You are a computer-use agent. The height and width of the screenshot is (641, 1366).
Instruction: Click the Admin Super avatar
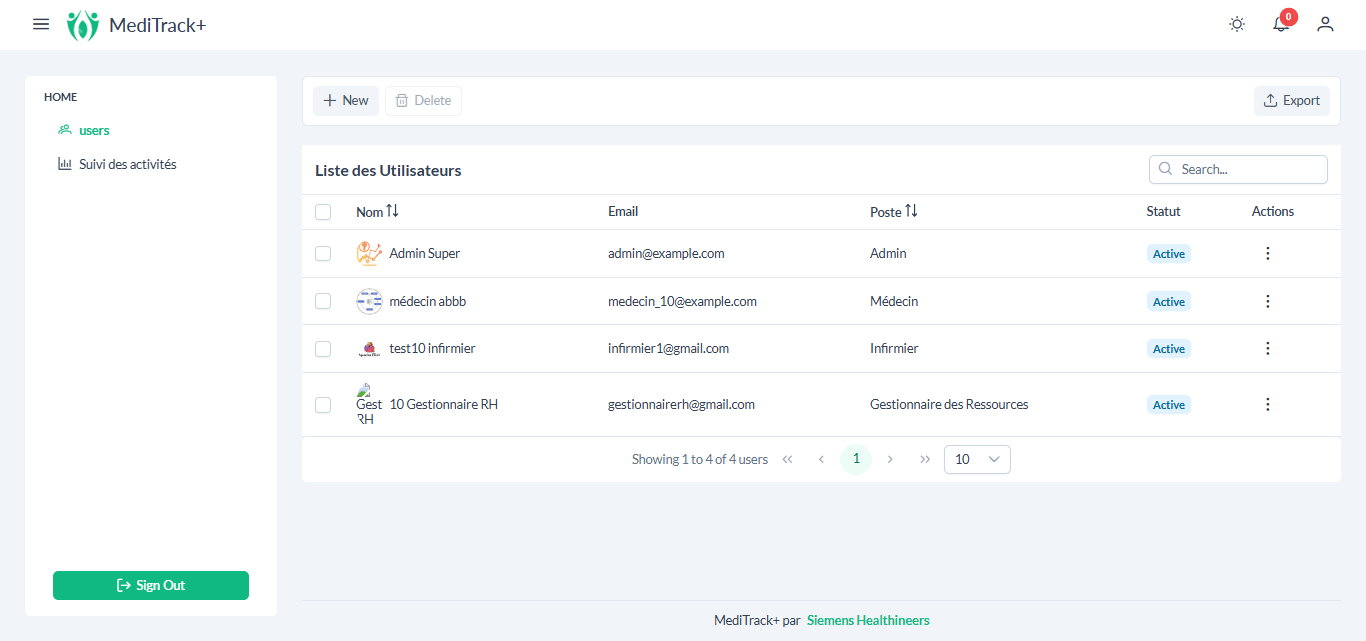click(x=369, y=253)
